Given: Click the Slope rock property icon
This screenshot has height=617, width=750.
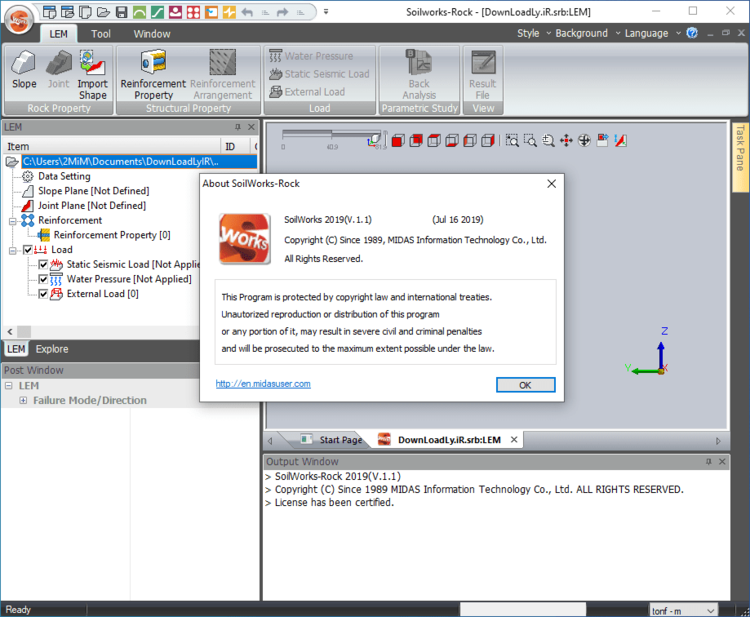Looking at the screenshot, I should click(24, 70).
